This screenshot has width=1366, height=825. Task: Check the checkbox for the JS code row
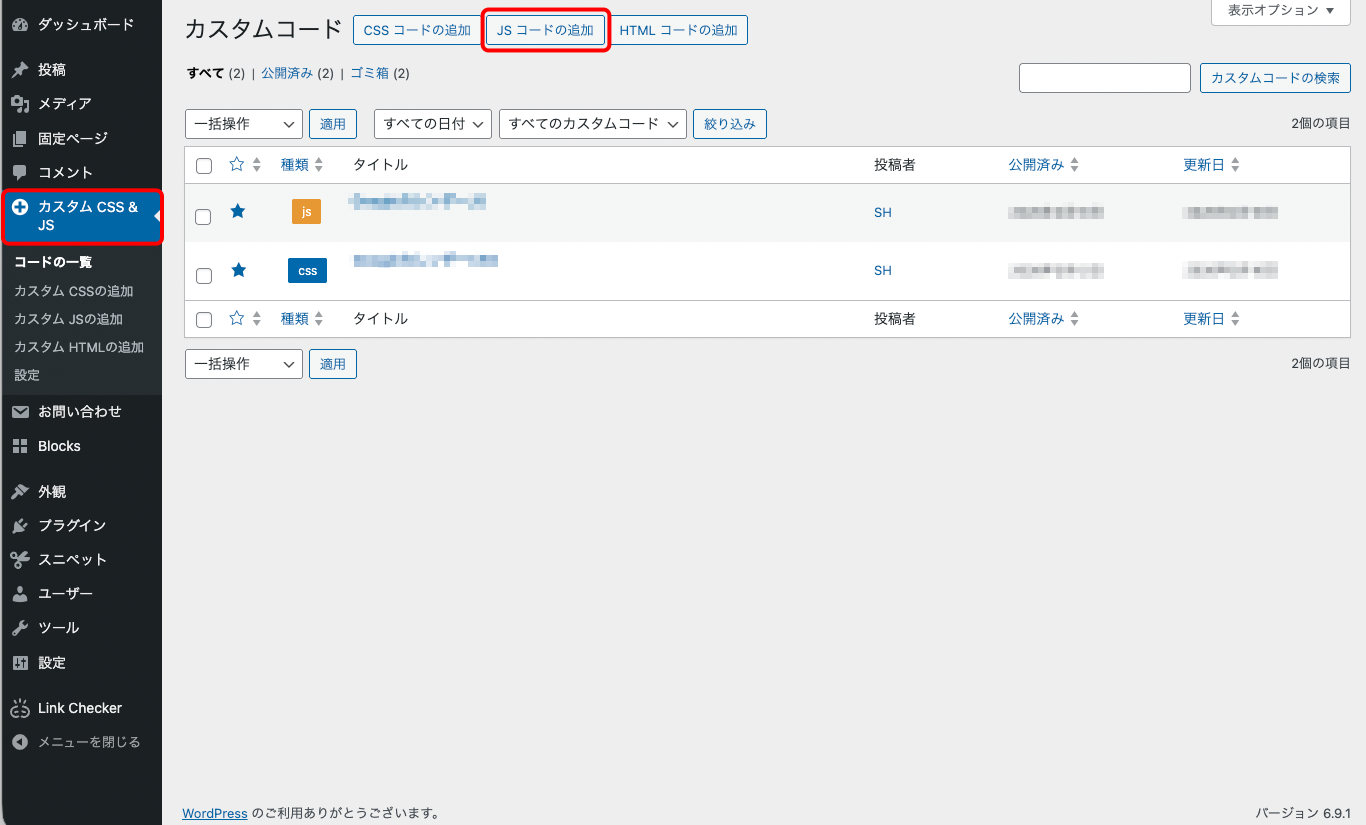[x=203, y=217]
